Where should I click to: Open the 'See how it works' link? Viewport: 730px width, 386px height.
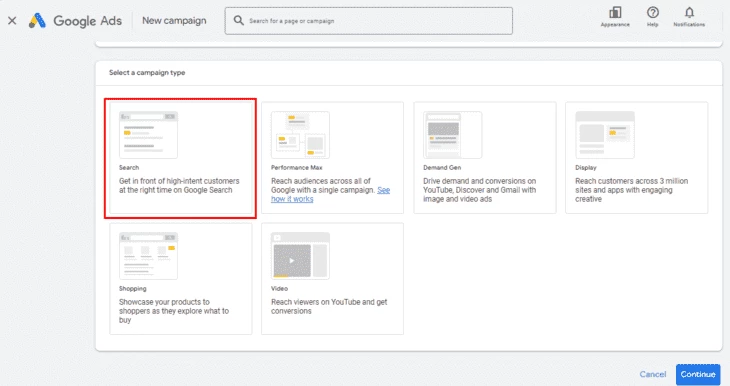click(x=331, y=195)
